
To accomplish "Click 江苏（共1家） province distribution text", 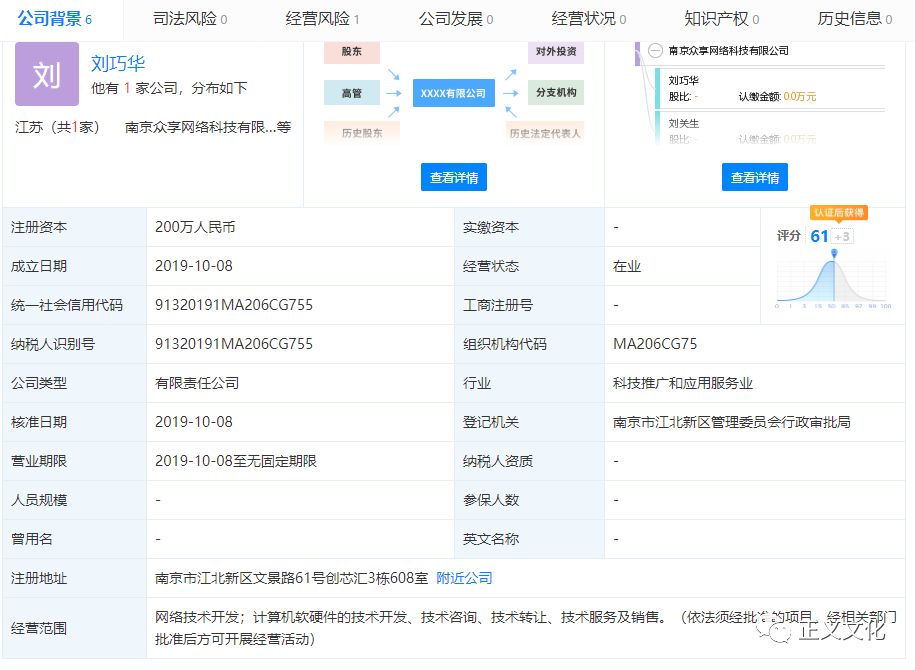I will coord(57,127).
